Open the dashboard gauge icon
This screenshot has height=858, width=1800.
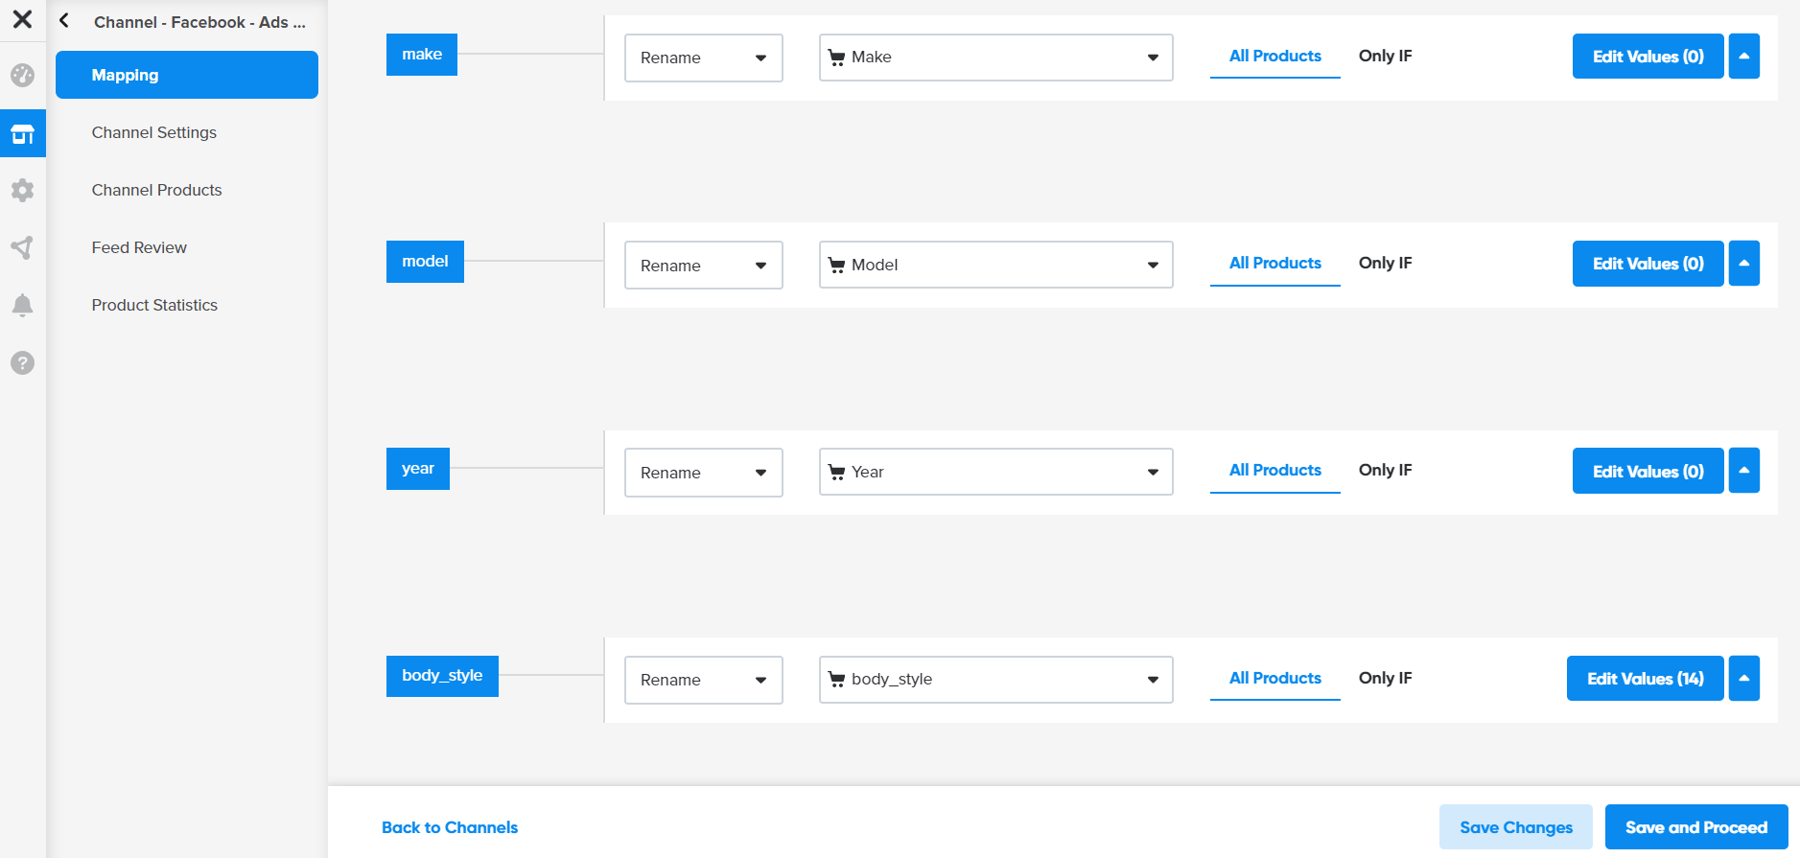tap(22, 75)
